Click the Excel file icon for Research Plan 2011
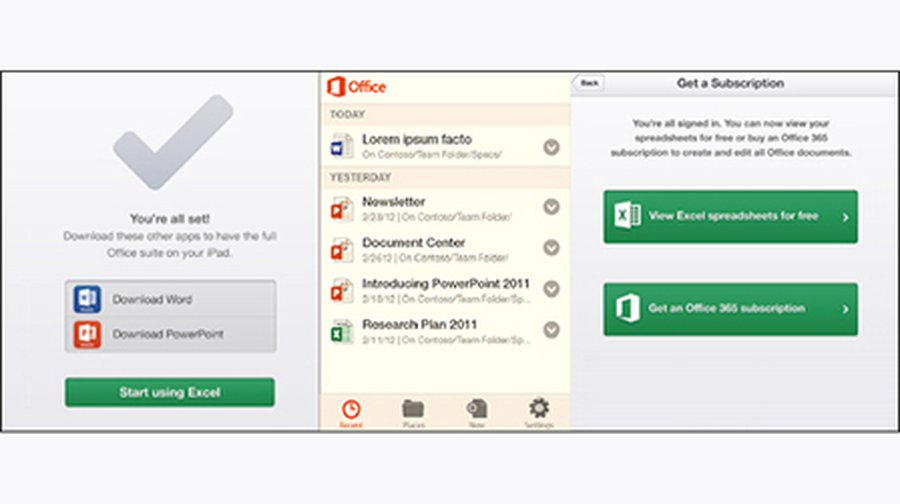This screenshot has width=900, height=504. coord(342,332)
